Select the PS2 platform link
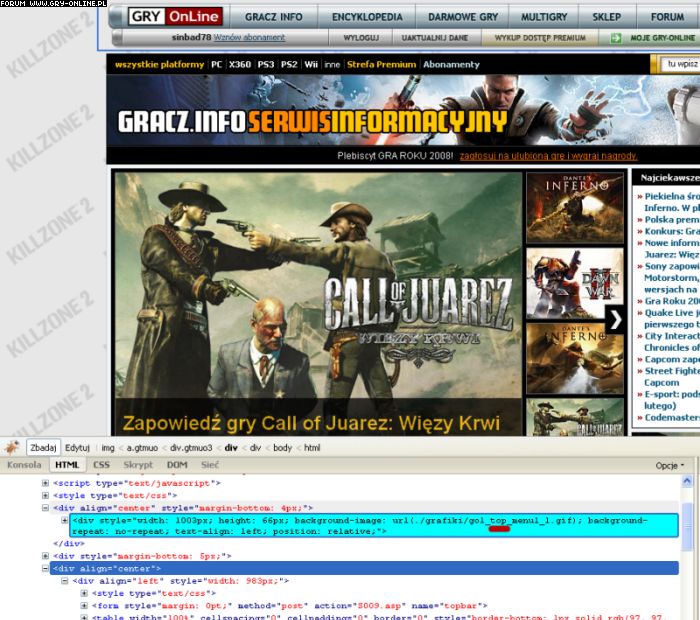 (x=289, y=64)
